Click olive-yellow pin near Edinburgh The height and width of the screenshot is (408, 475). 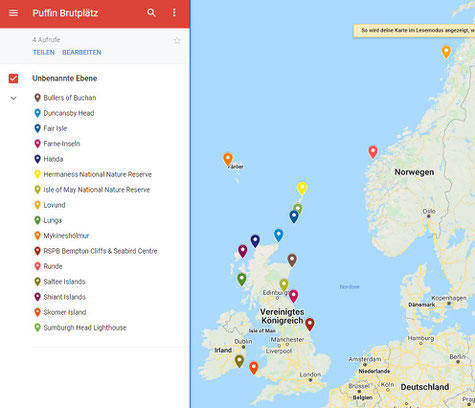tap(284, 284)
